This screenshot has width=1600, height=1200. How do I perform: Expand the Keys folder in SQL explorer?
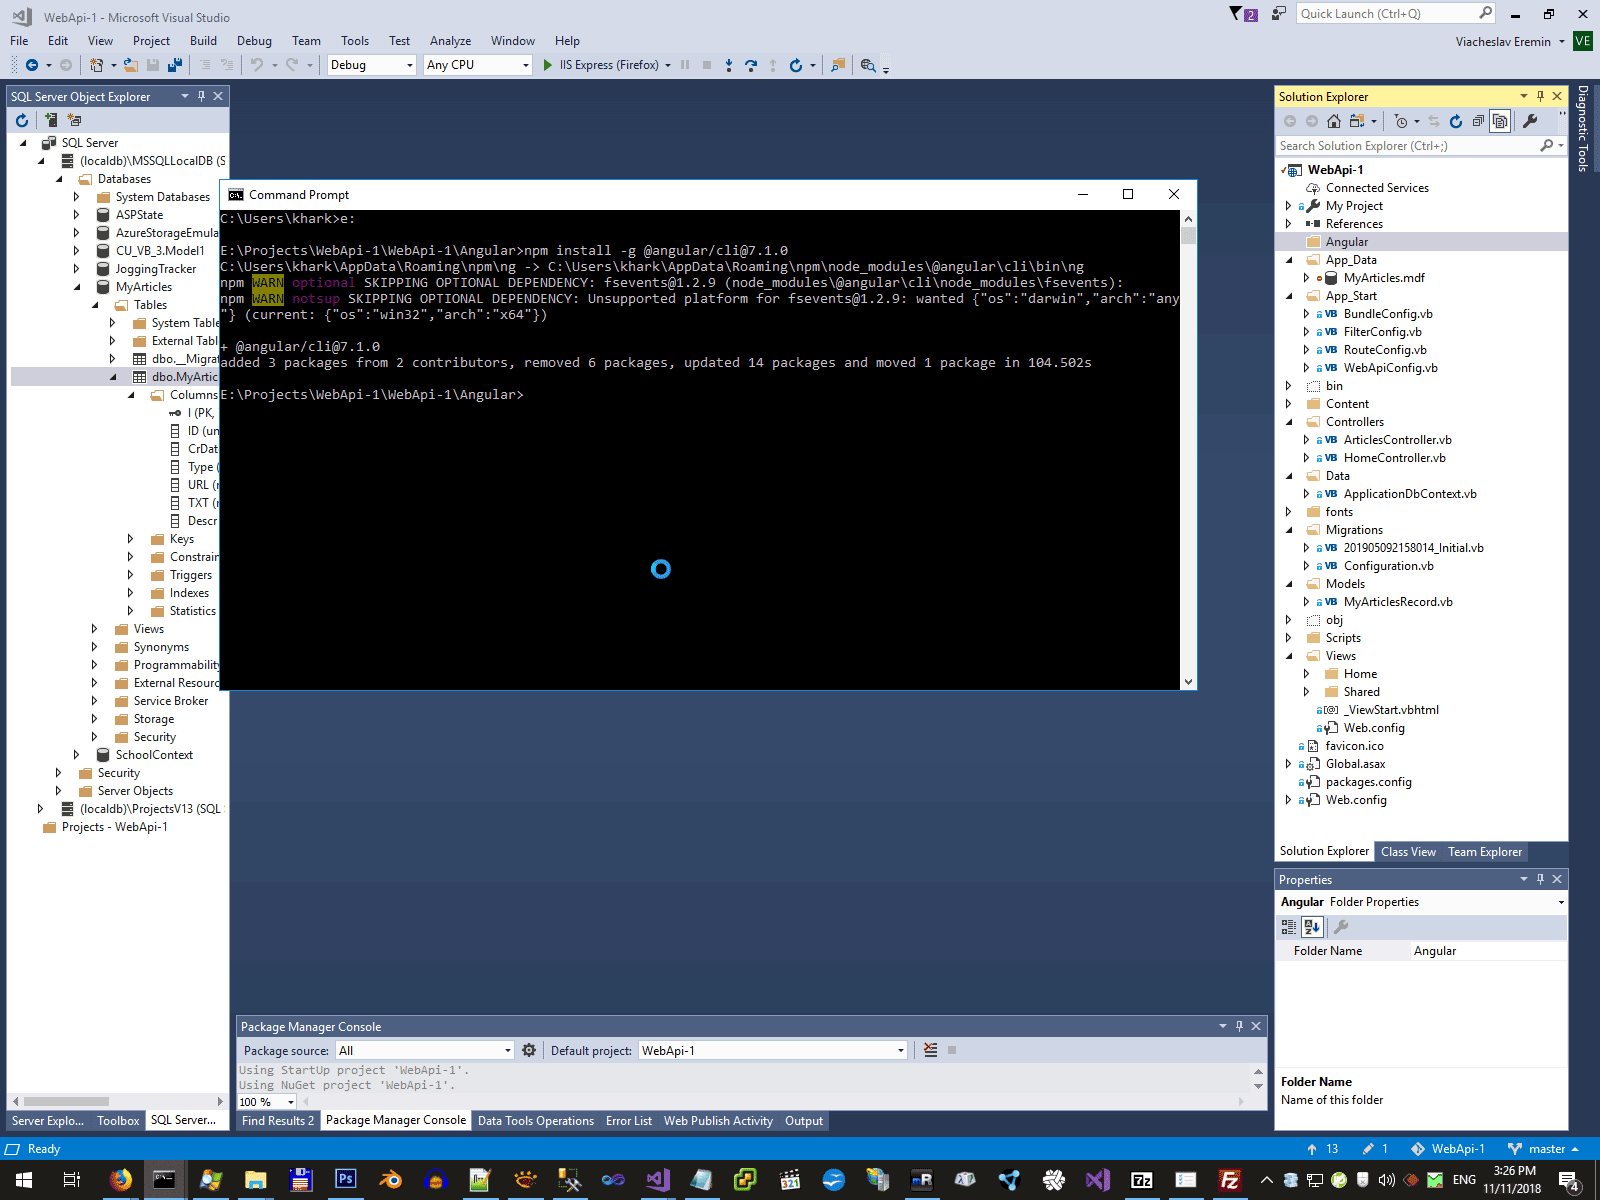click(130, 539)
